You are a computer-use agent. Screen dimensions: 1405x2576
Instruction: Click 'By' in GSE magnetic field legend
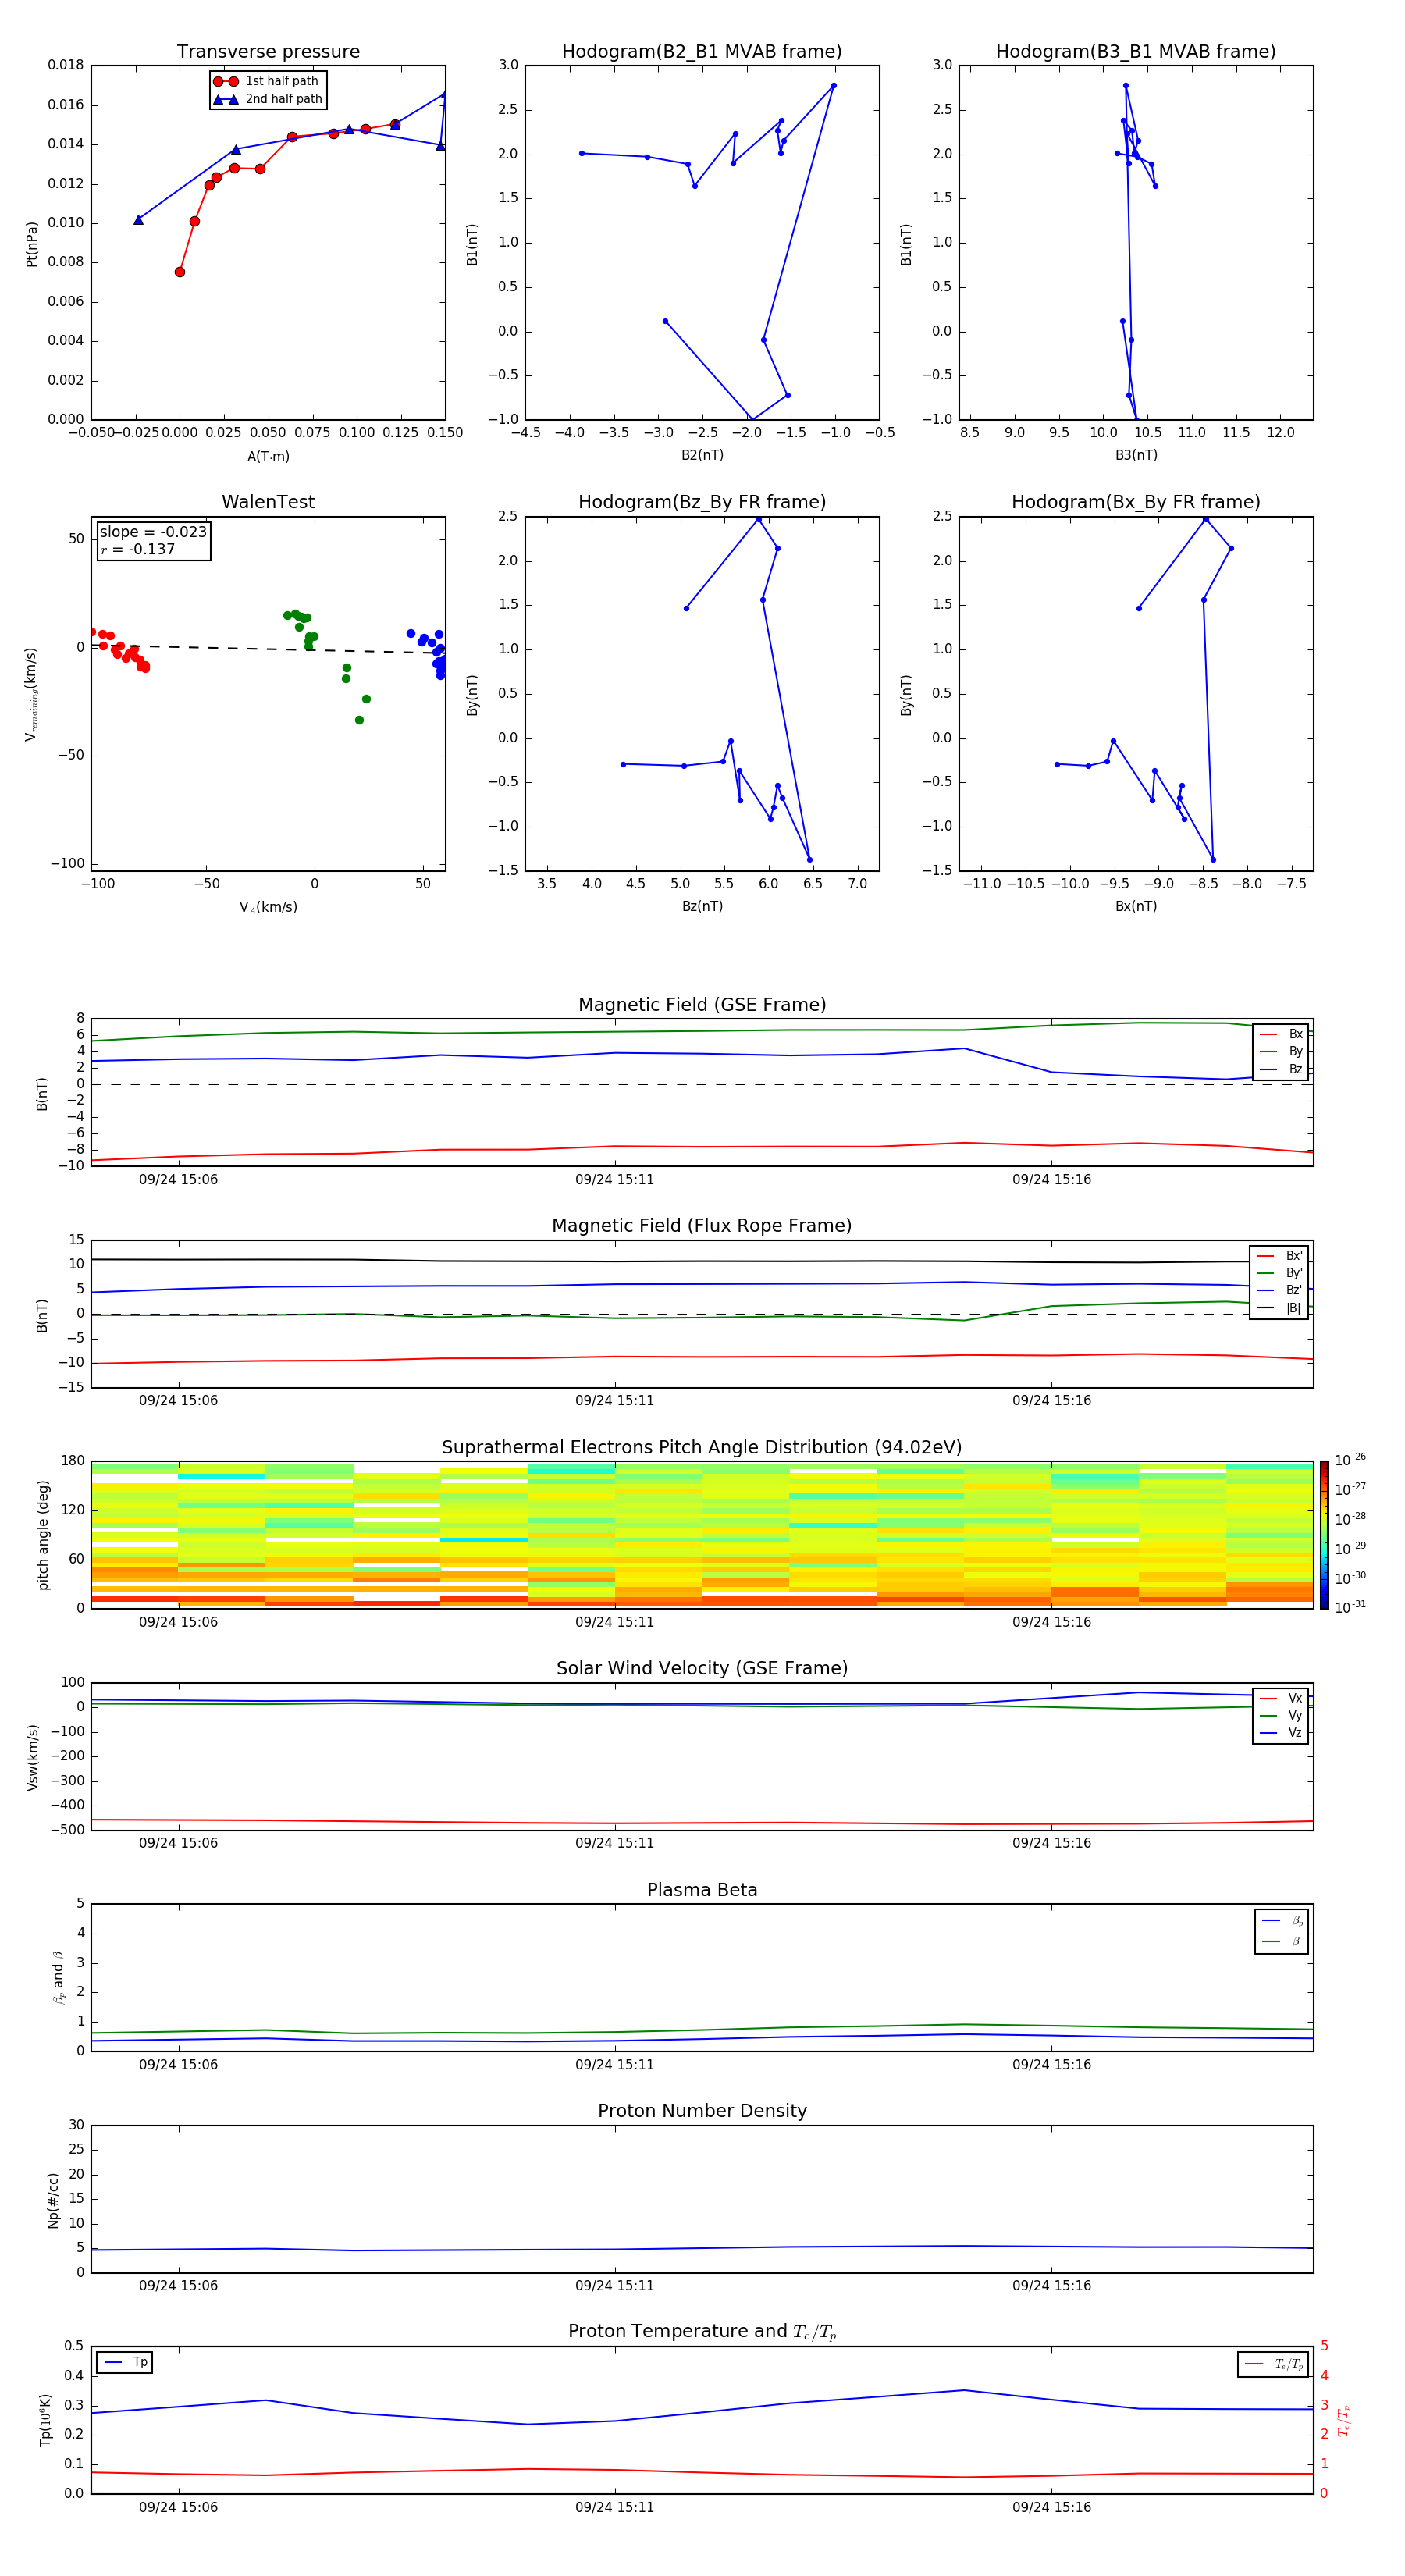point(1282,1051)
